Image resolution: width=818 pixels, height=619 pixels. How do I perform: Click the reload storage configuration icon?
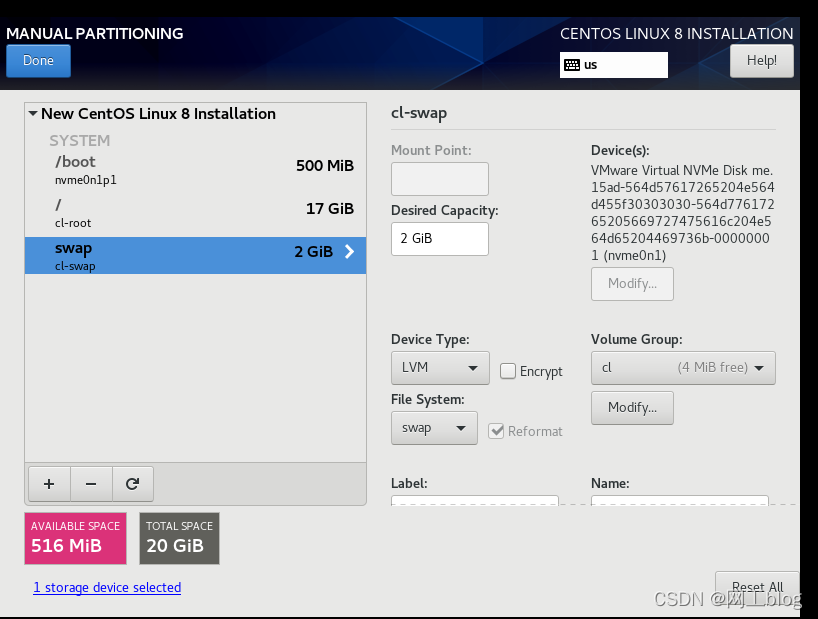pos(133,484)
